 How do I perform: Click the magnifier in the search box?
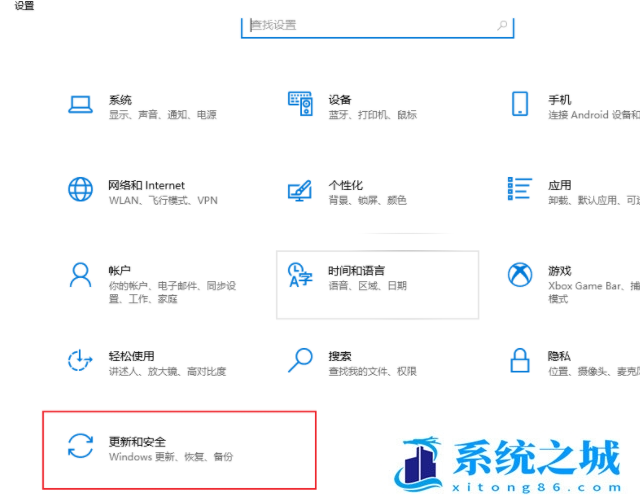point(502,25)
